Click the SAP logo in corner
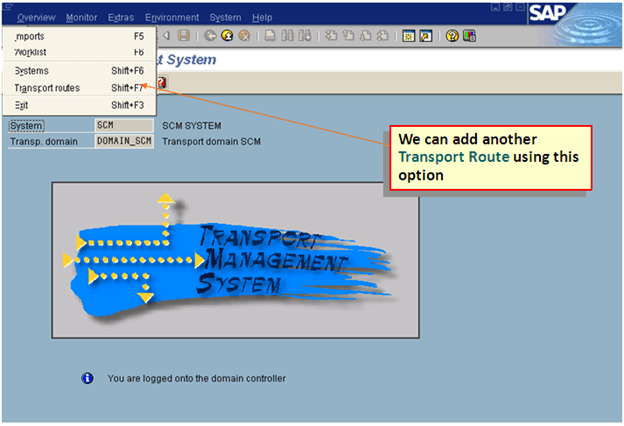Viewport: 624px width, 426px height. (x=548, y=14)
